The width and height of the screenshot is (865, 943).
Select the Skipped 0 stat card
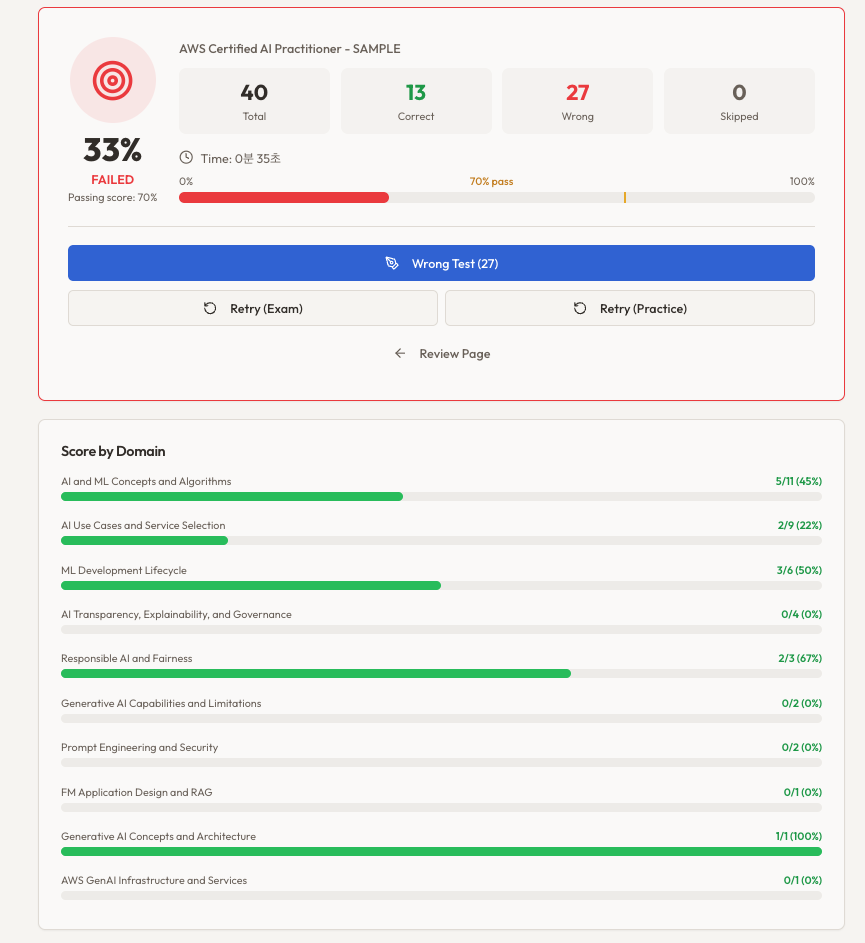pos(739,101)
